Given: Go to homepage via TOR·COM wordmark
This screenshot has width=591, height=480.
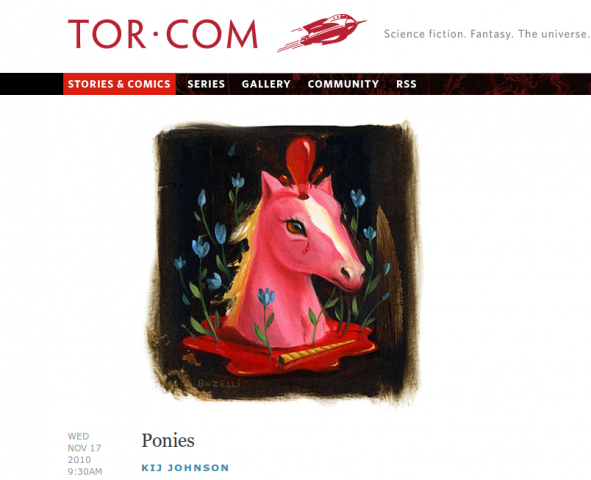Looking at the screenshot, I should pyautogui.click(x=163, y=34).
